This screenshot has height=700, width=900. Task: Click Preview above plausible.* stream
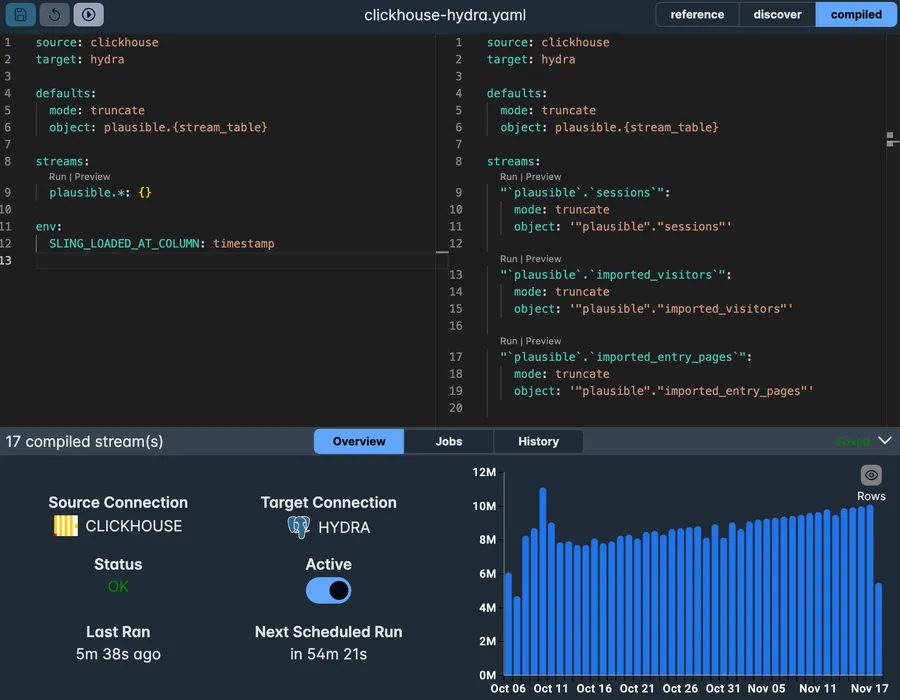coord(92,177)
